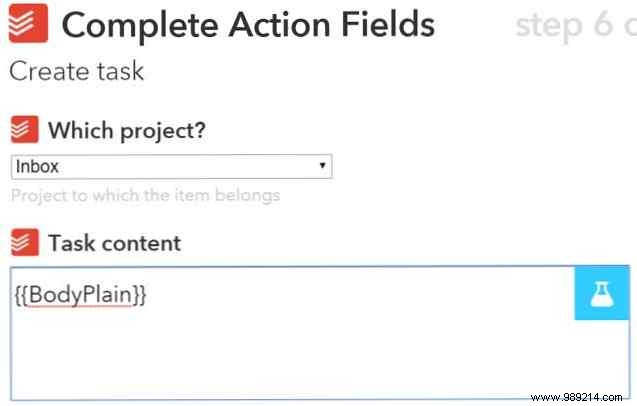
Task: Click the Complete Action Fields heading
Action: pos(248,26)
